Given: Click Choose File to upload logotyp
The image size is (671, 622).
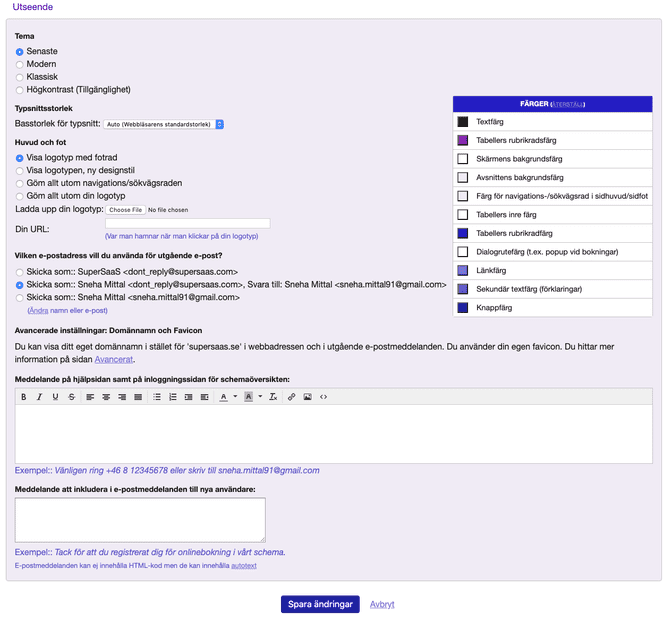Looking at the screenshot, I should (125, 210).
